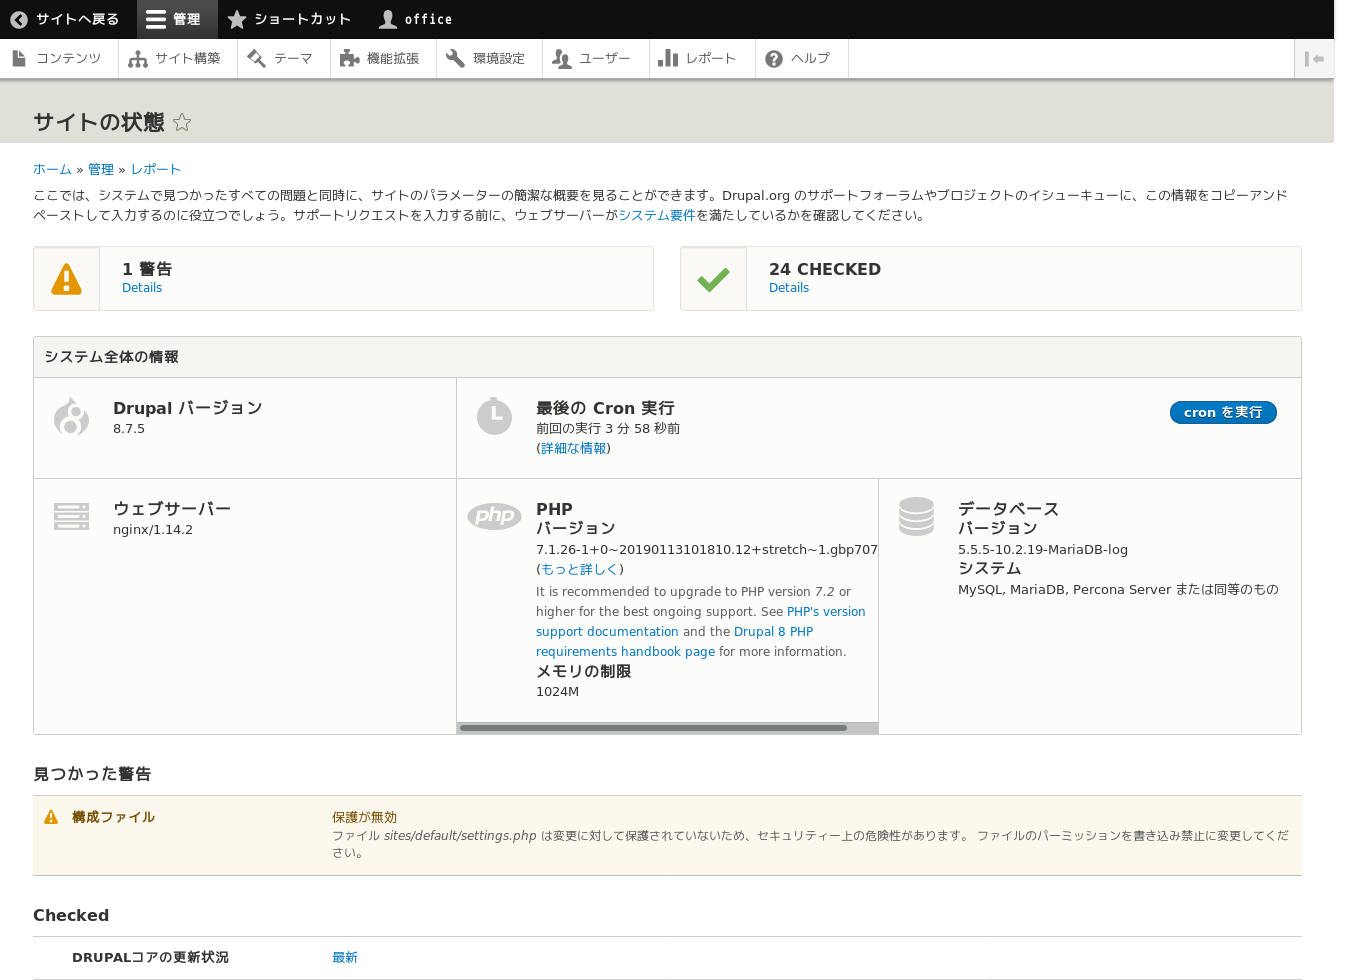Image resolution: width=1346 pixels, height=980 pixels.
Task: Add page to shortcuts with star
Action: [x=182, y=122]
